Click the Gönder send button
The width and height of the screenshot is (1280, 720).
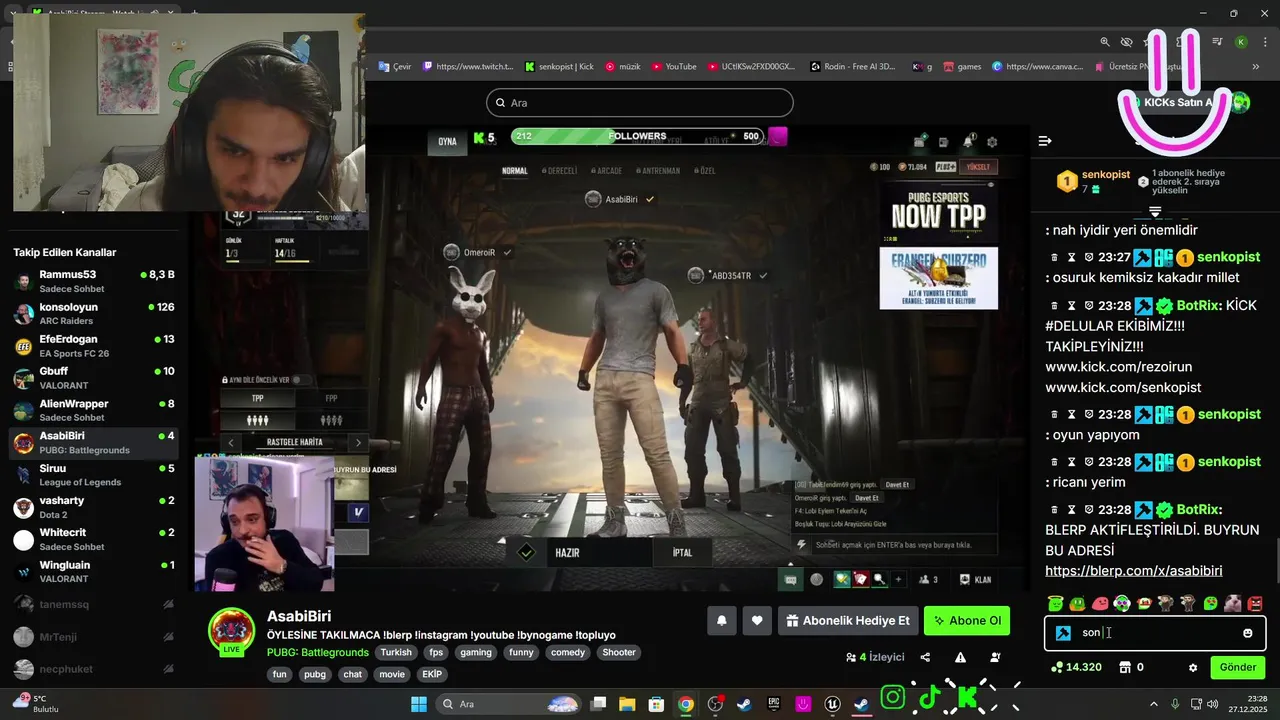tap(1238, 667)
